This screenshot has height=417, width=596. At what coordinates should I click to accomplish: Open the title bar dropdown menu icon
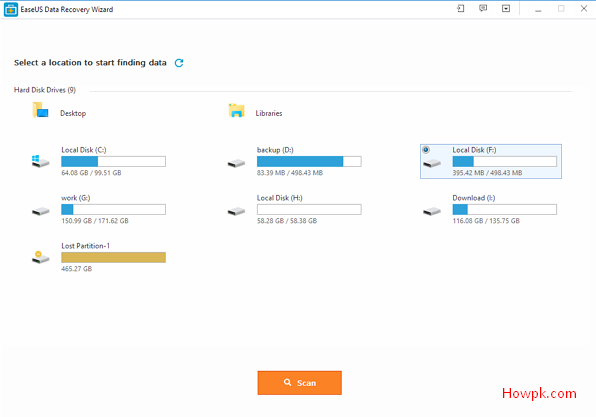point(506,8)
